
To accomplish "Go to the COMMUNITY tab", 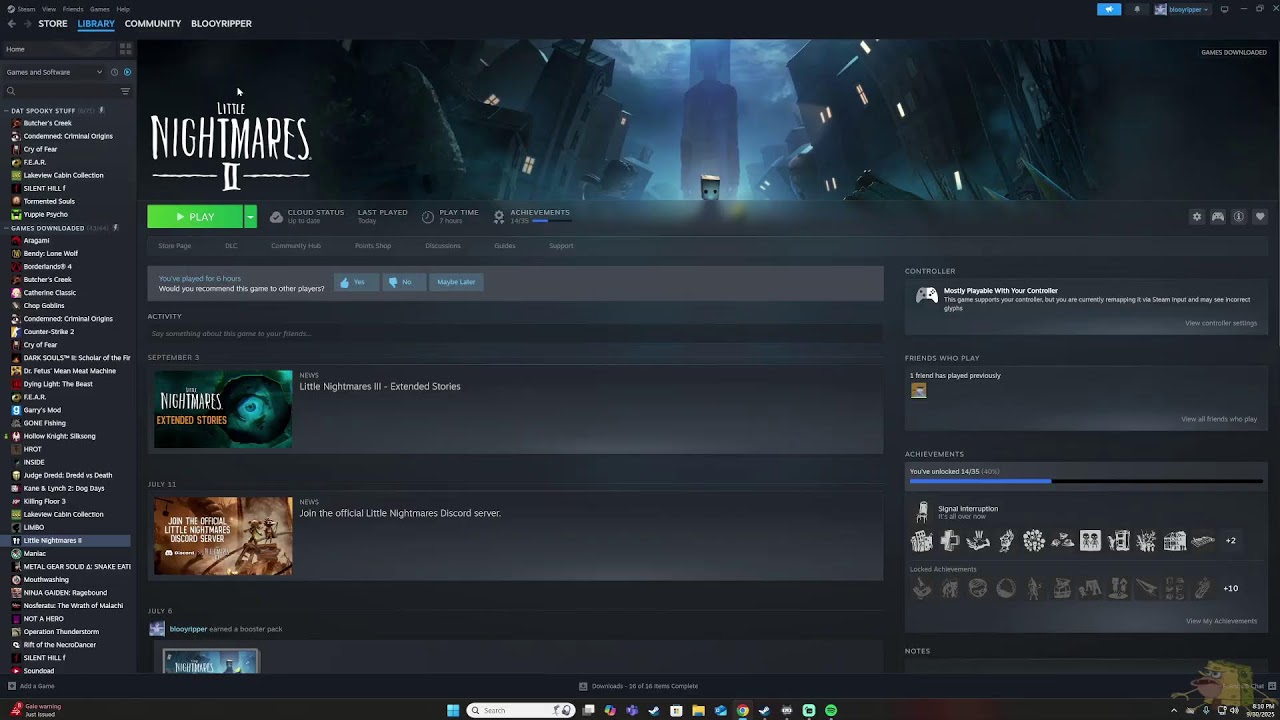I will pos(153,23).
